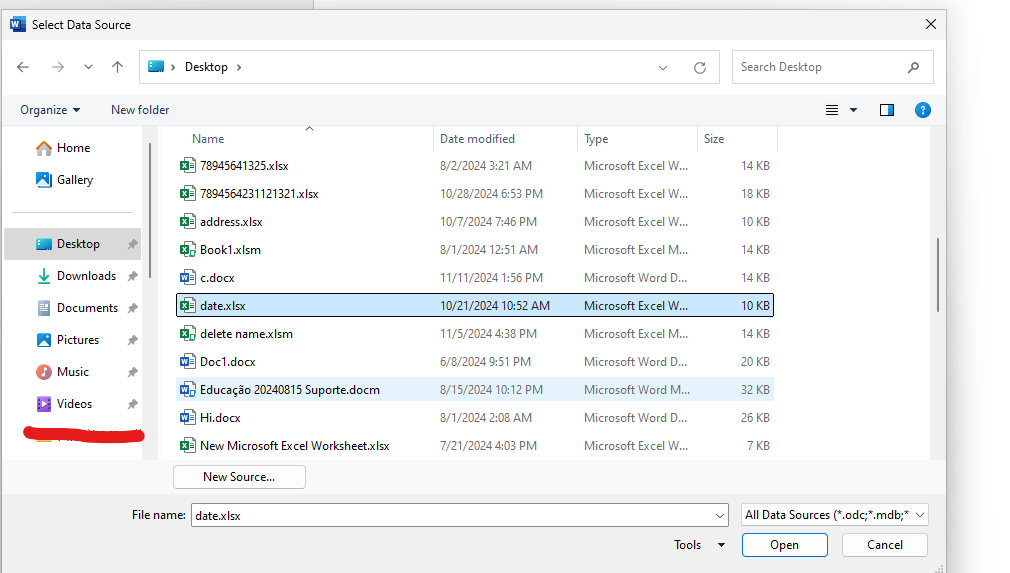Image resolution: width=1010 pixels, height=573 pixels.
Task: Expand the address bar history dropdown
Action: click(x=663, y=68)
